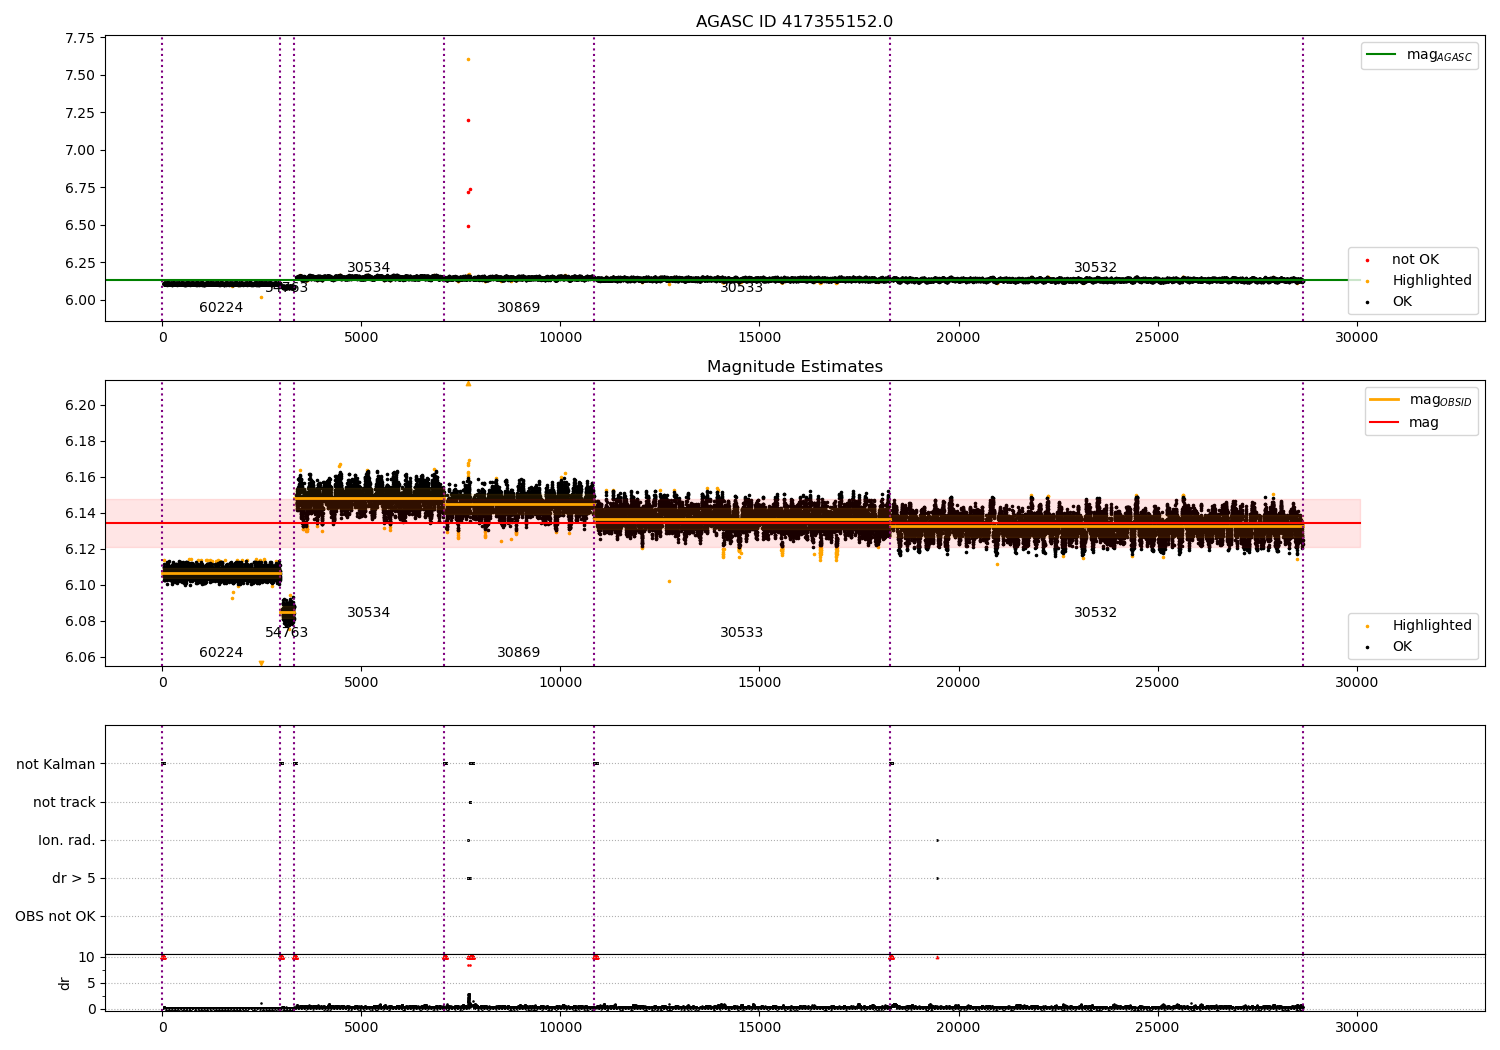1500x1050 pixels.
Task: Click OBSID label 60224 in the AGASC plot
Action: click(221, 308)
